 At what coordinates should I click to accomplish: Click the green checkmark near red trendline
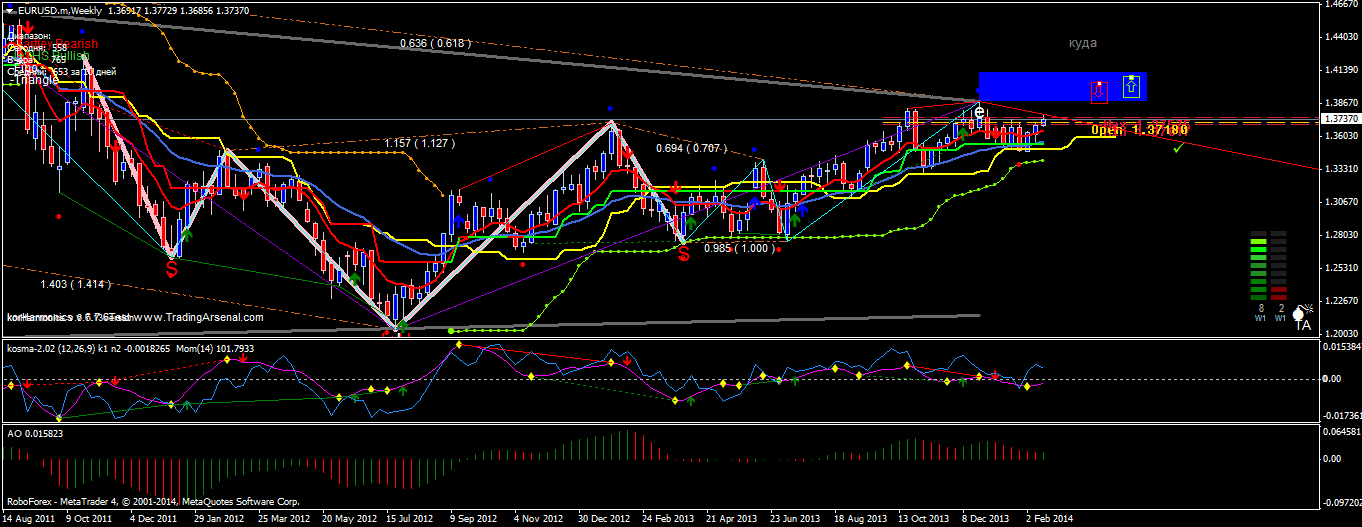coord(1180,147)
